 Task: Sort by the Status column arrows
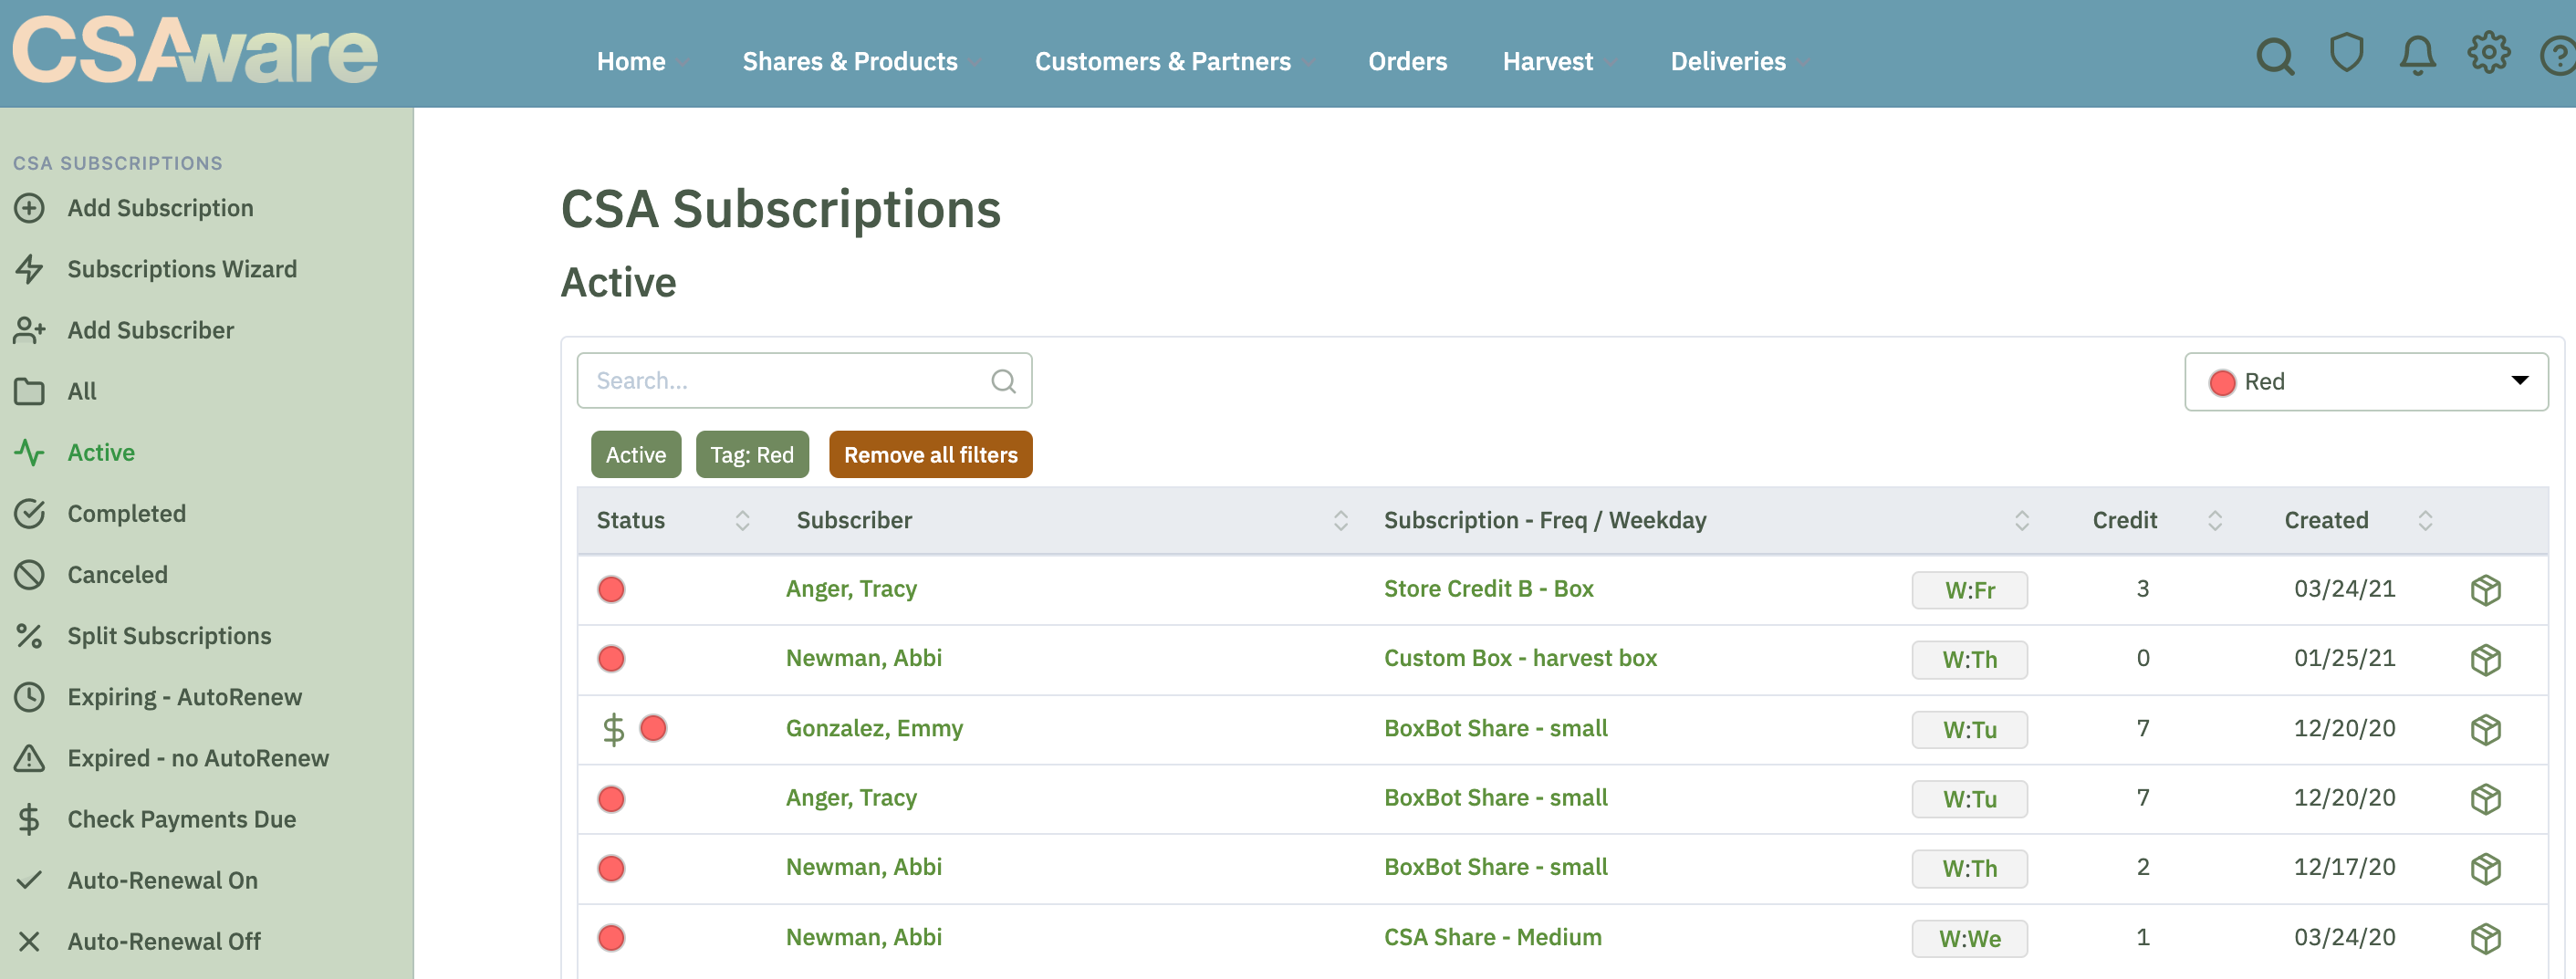point(742,520)
